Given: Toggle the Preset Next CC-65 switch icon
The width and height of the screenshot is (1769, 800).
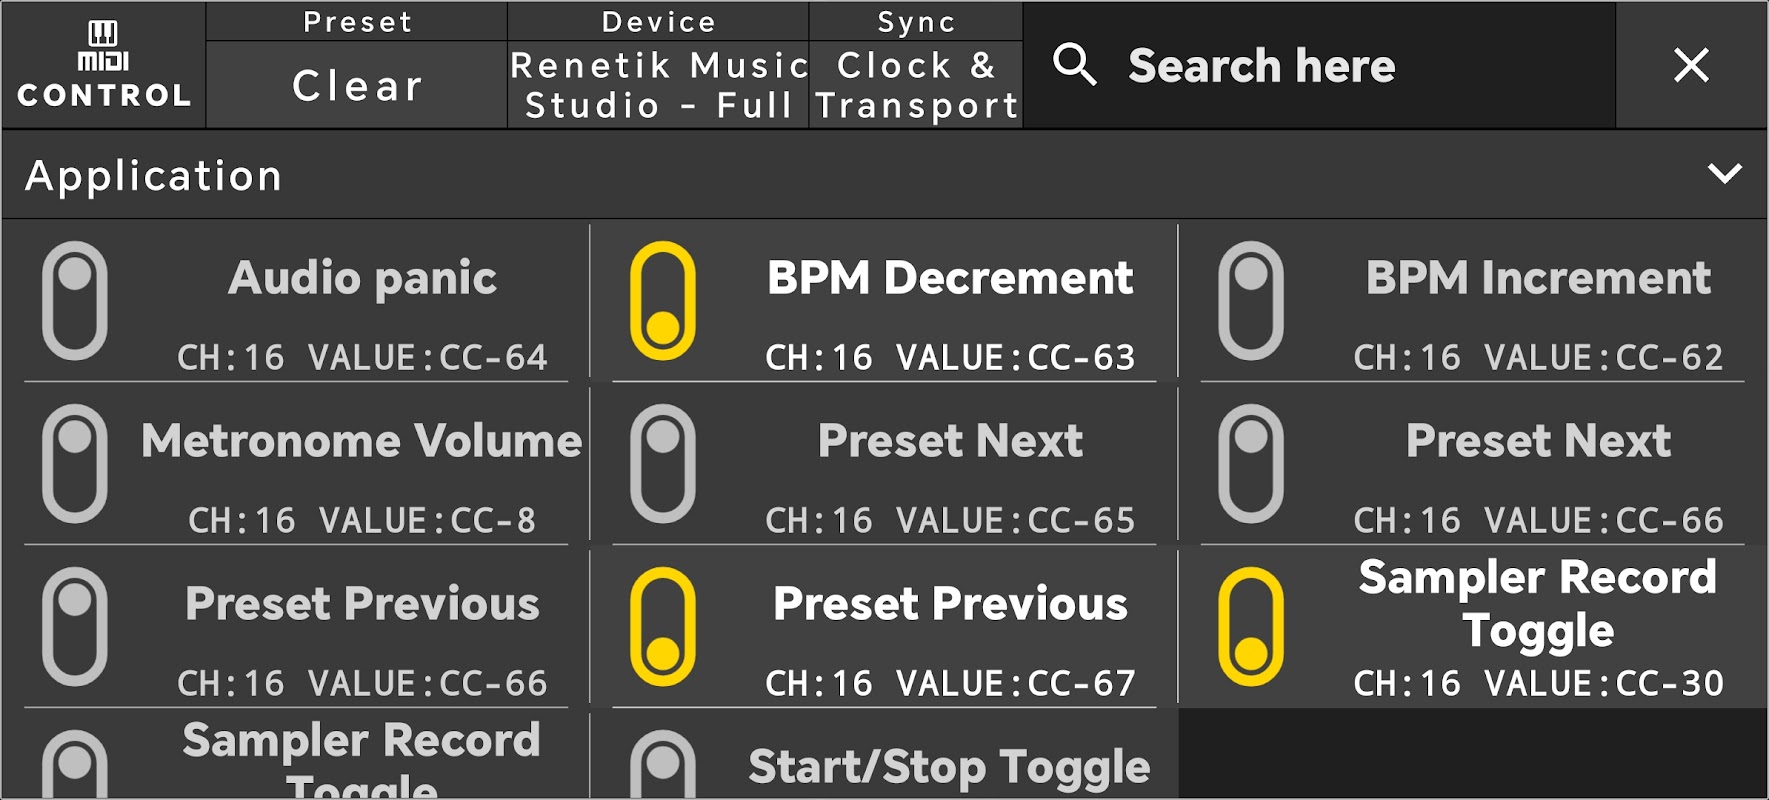Looking at the screenshot, I should click(x=663, y=463).
